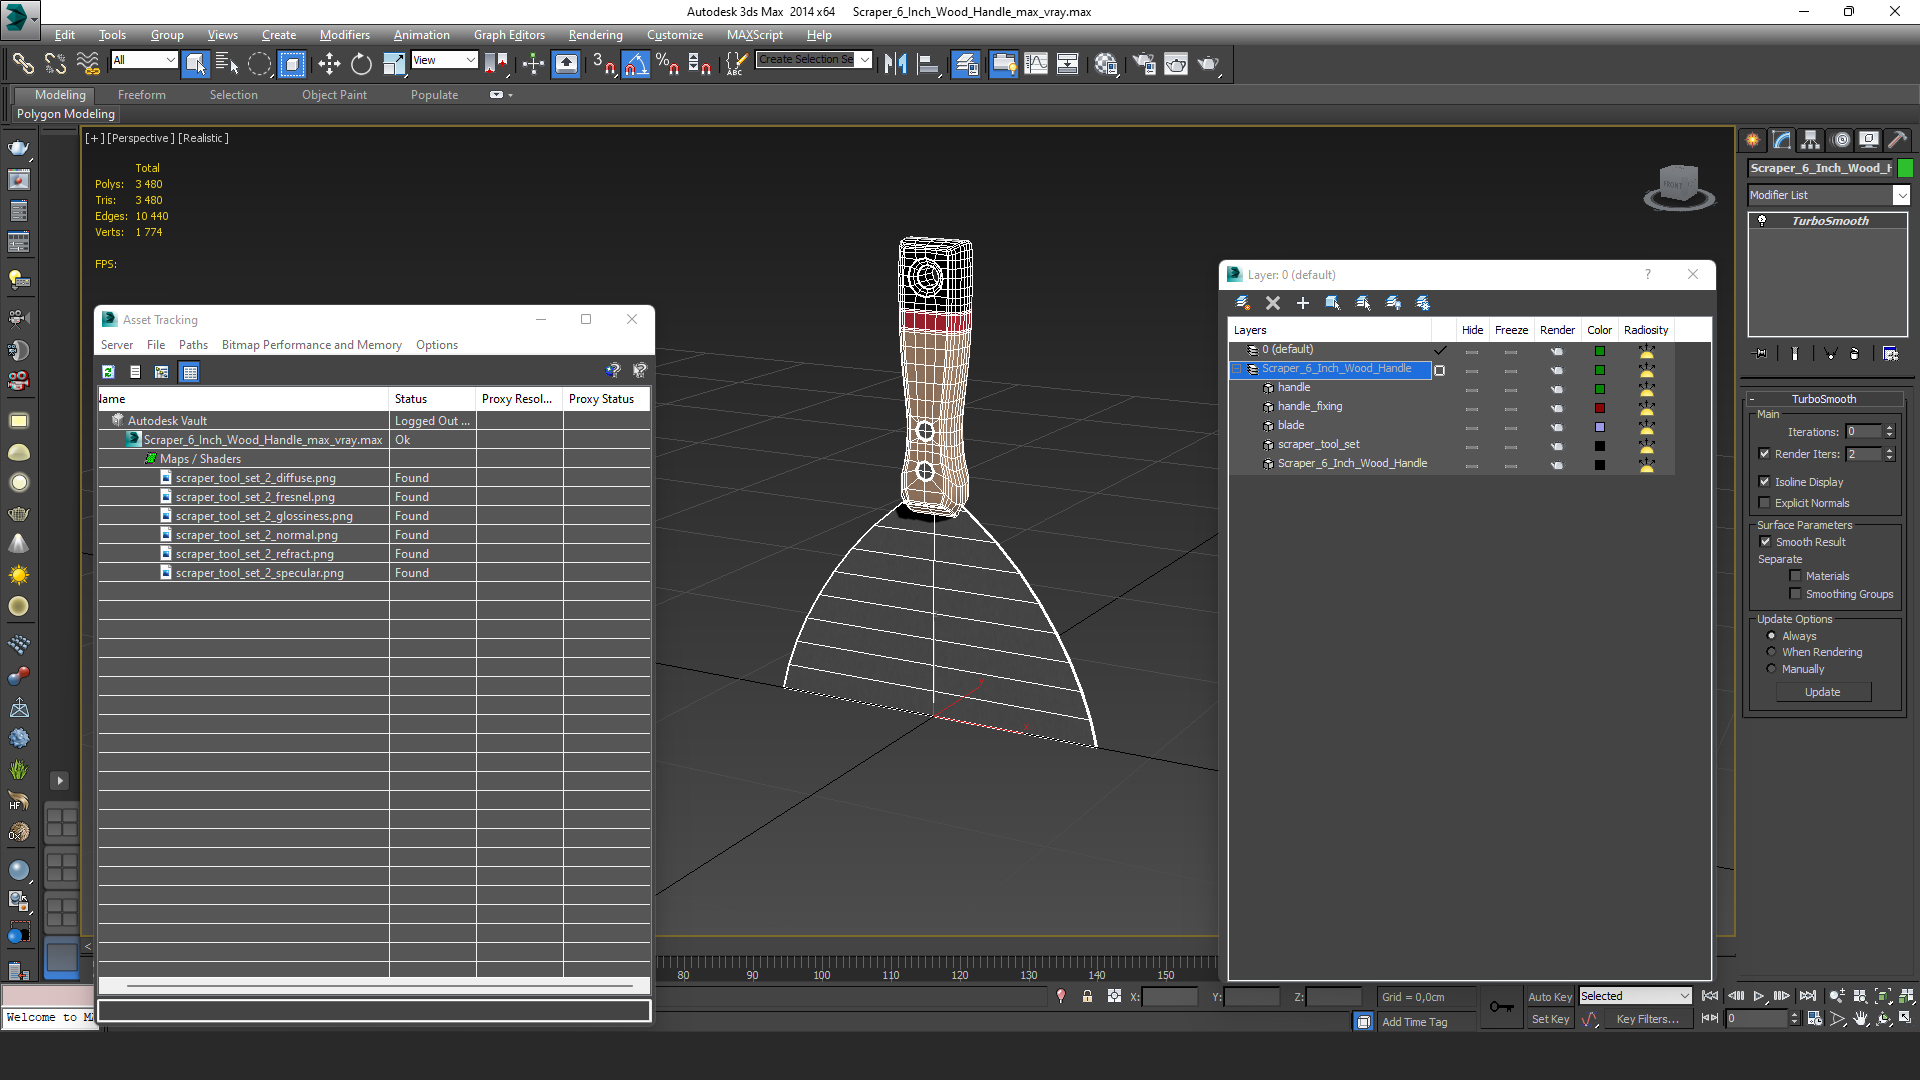1920x1080 pixels.
Task: Open the Modifier List dropdown
Action: point(1901,195)
